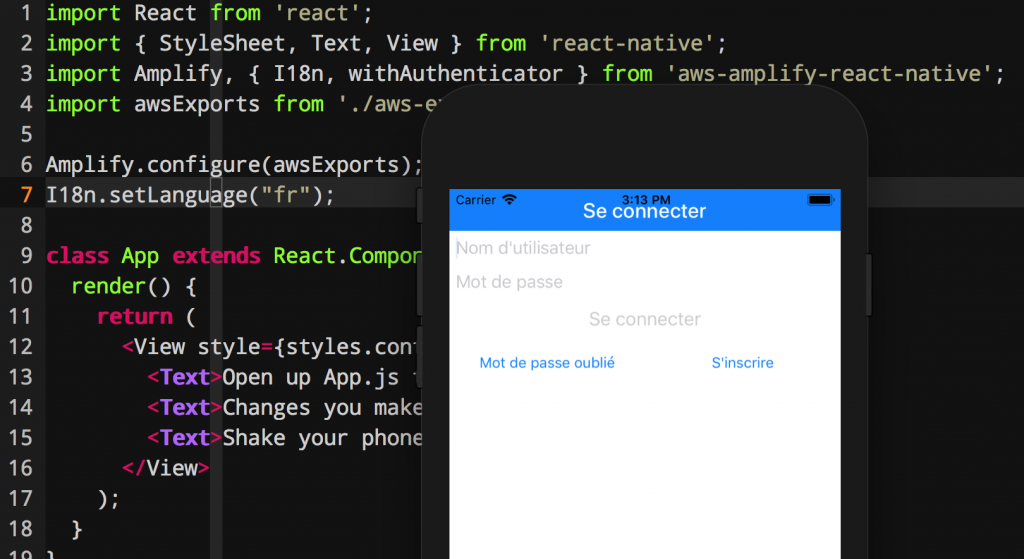Click the 'class App extends' code line
The image size is (1024, 559).
coord(233,256)
